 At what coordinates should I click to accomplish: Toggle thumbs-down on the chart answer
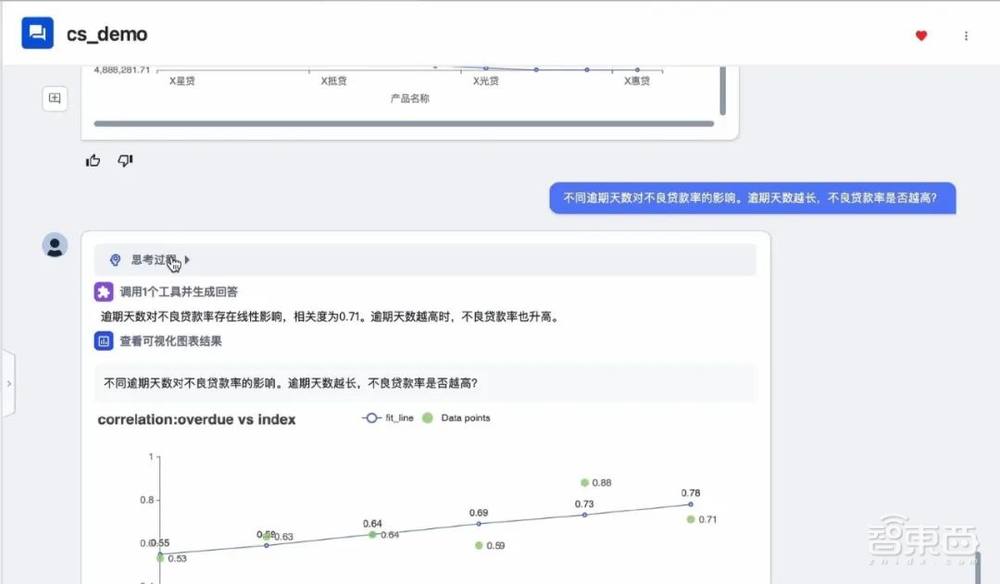125,160
